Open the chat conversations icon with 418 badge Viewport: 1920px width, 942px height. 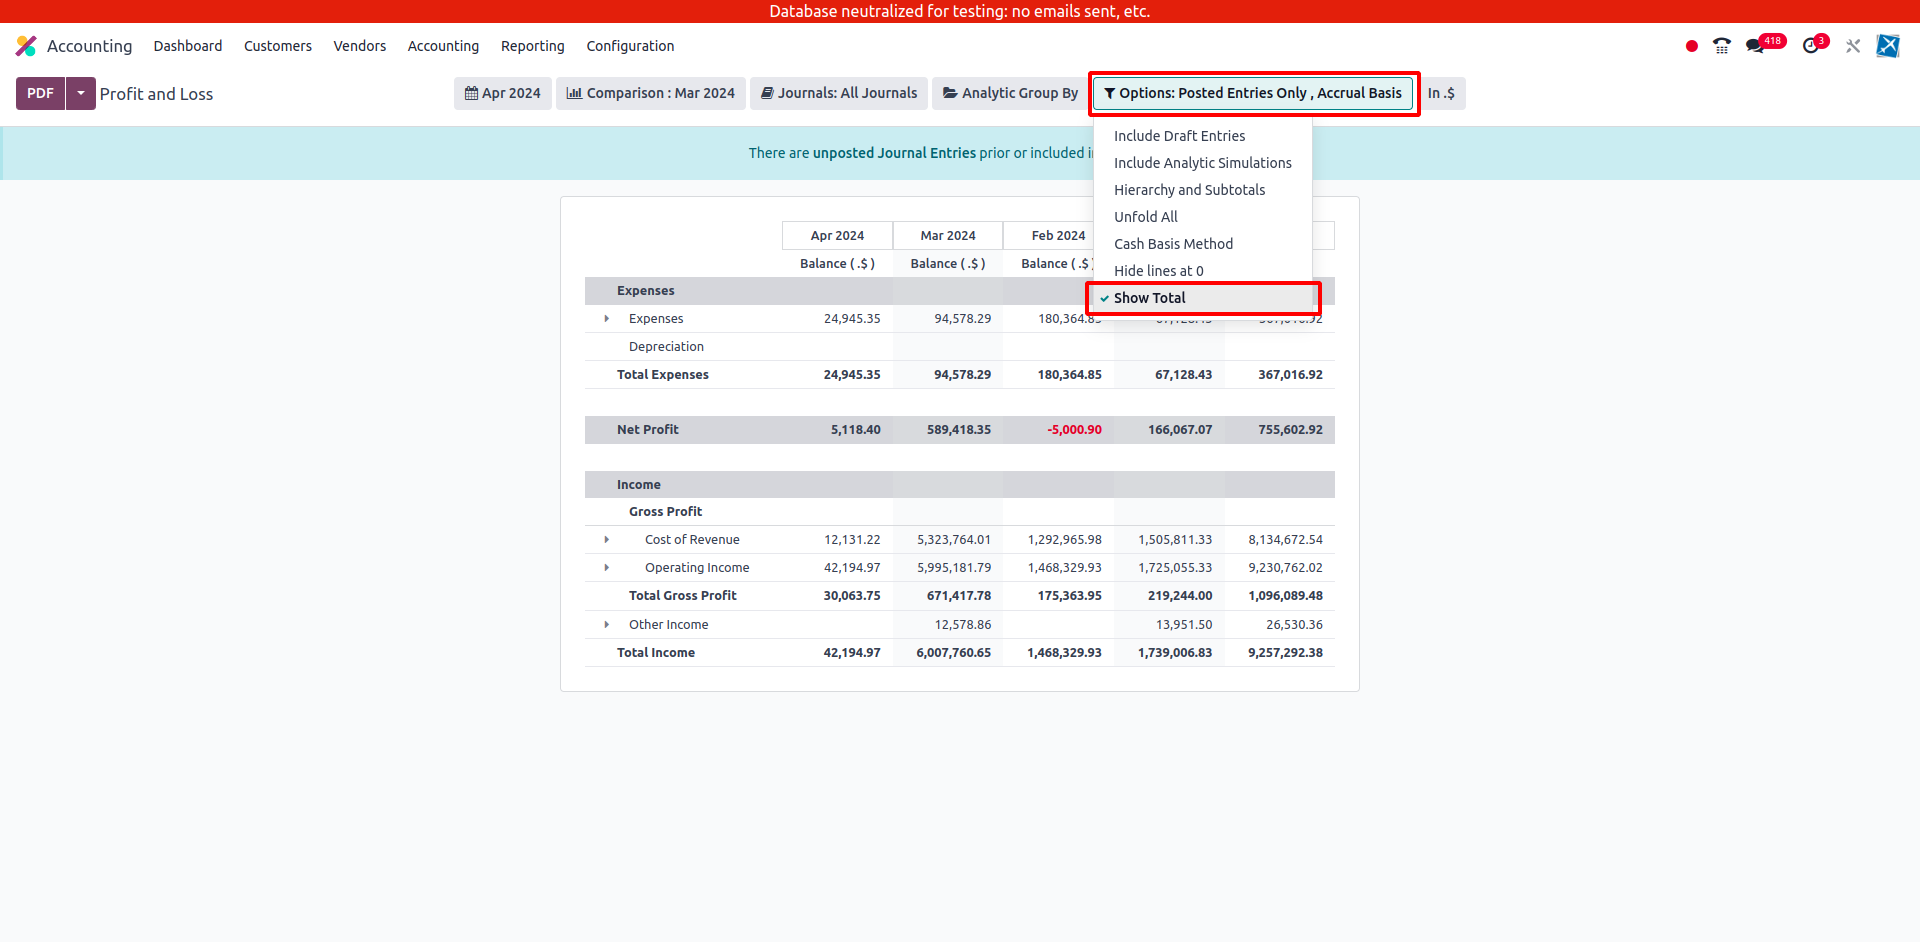click(x=1755, y=46)
